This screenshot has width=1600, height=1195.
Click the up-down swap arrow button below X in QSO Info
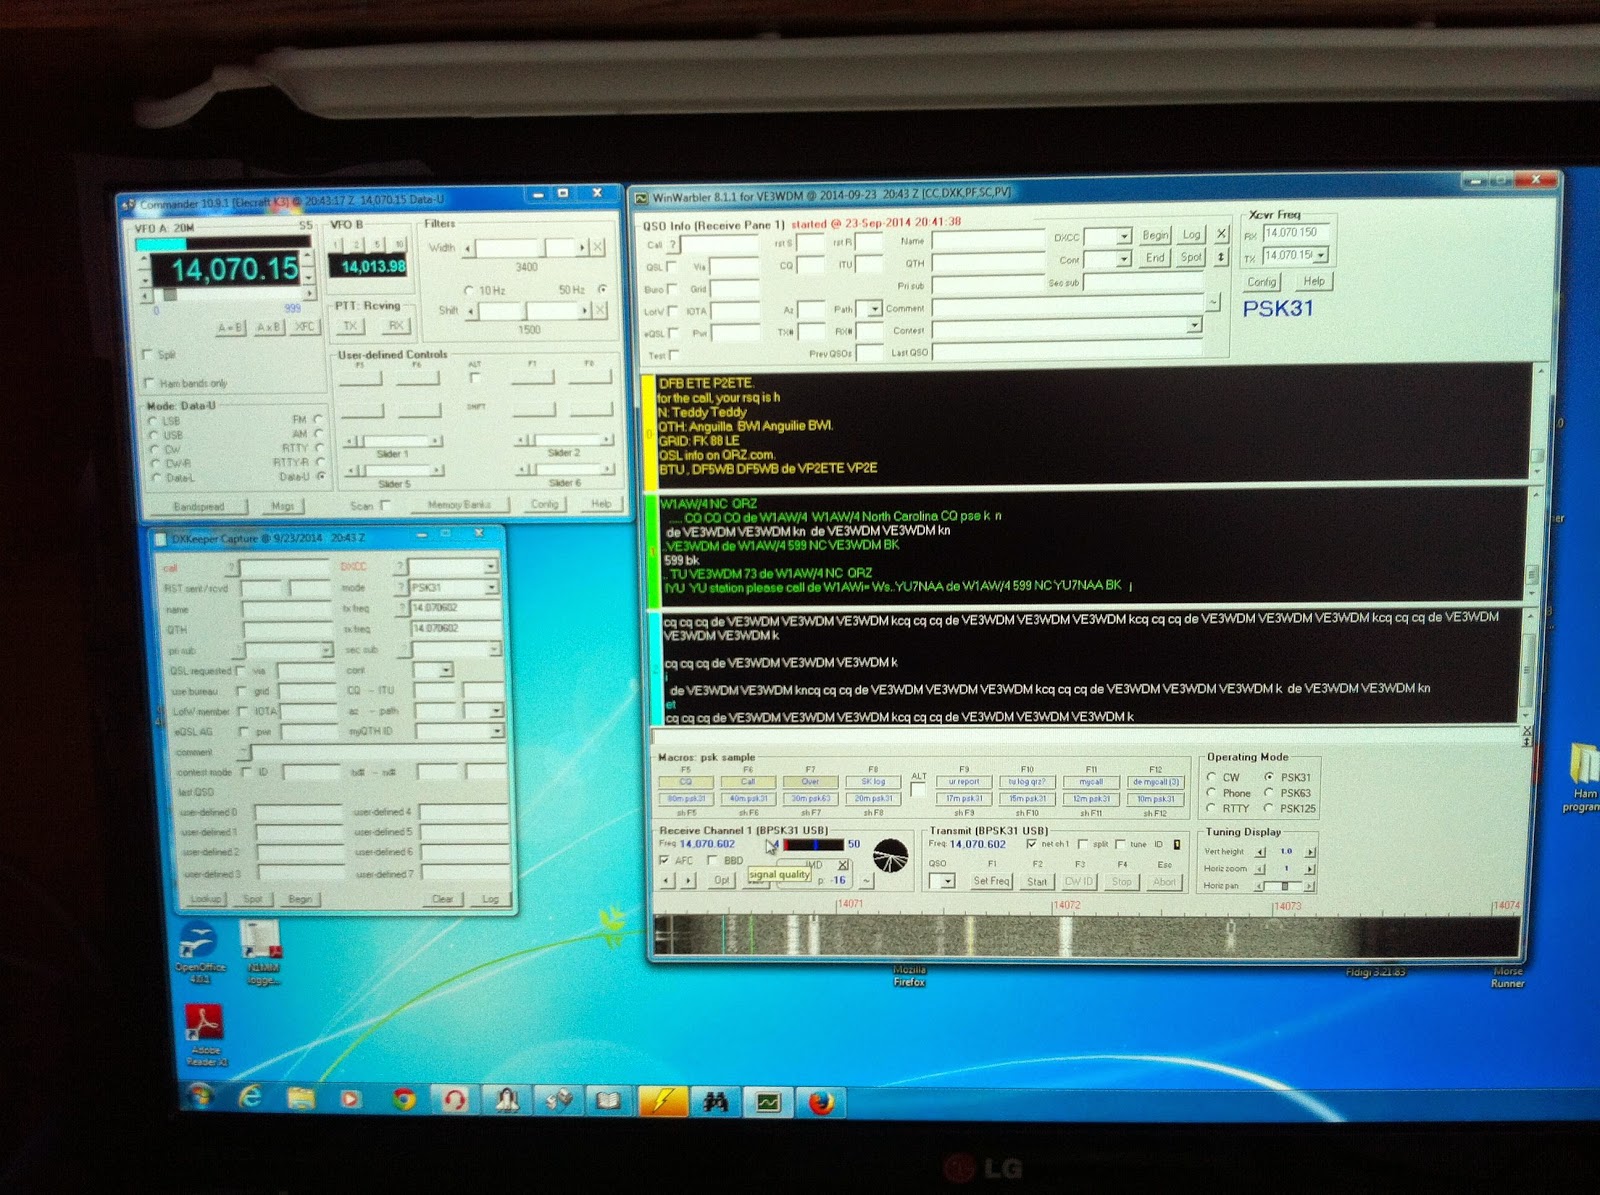pos(1221,257)
